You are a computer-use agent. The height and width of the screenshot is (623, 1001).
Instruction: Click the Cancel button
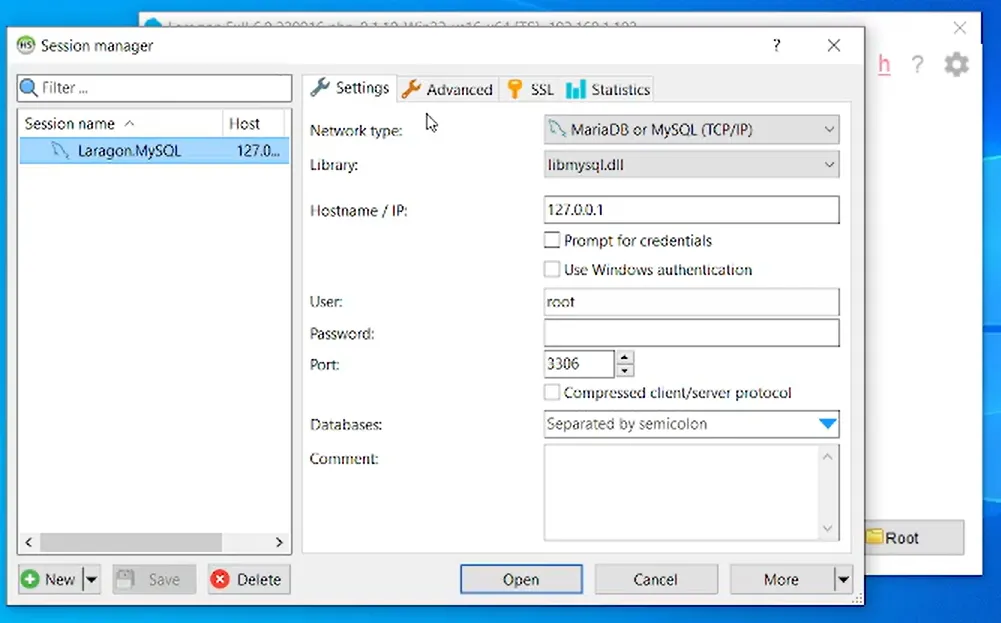coord(656,580)
